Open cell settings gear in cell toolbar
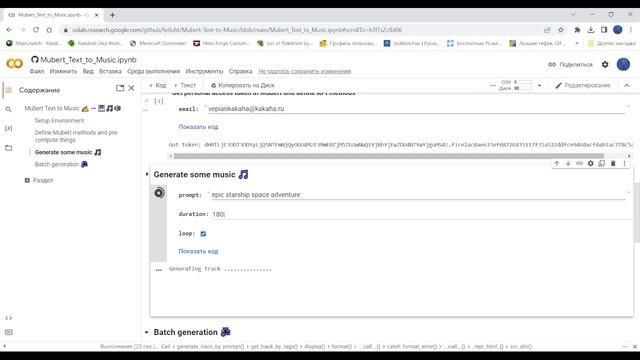 point(591,163)
